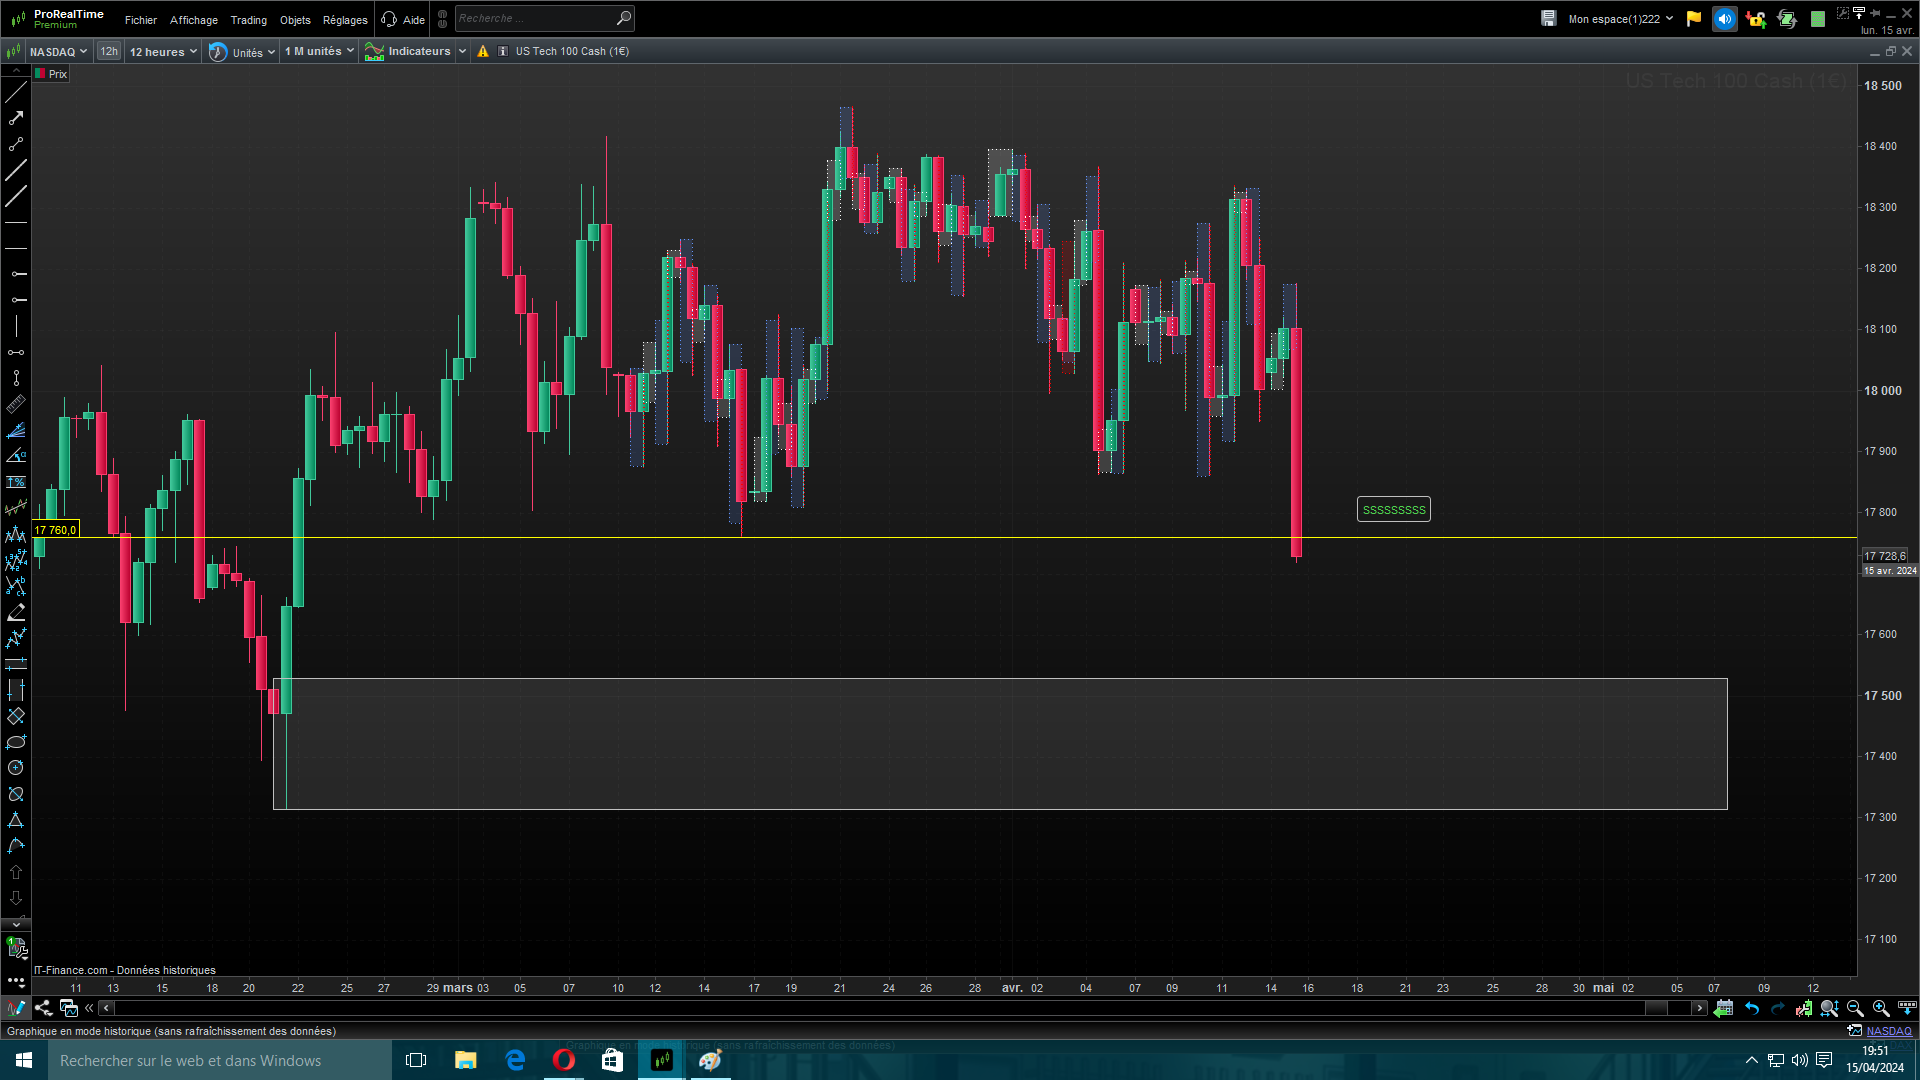Click the green refresh arrows icon
Image resolution: width=1920 pixels, height=1080 pixels.
tap(1787, 19)
